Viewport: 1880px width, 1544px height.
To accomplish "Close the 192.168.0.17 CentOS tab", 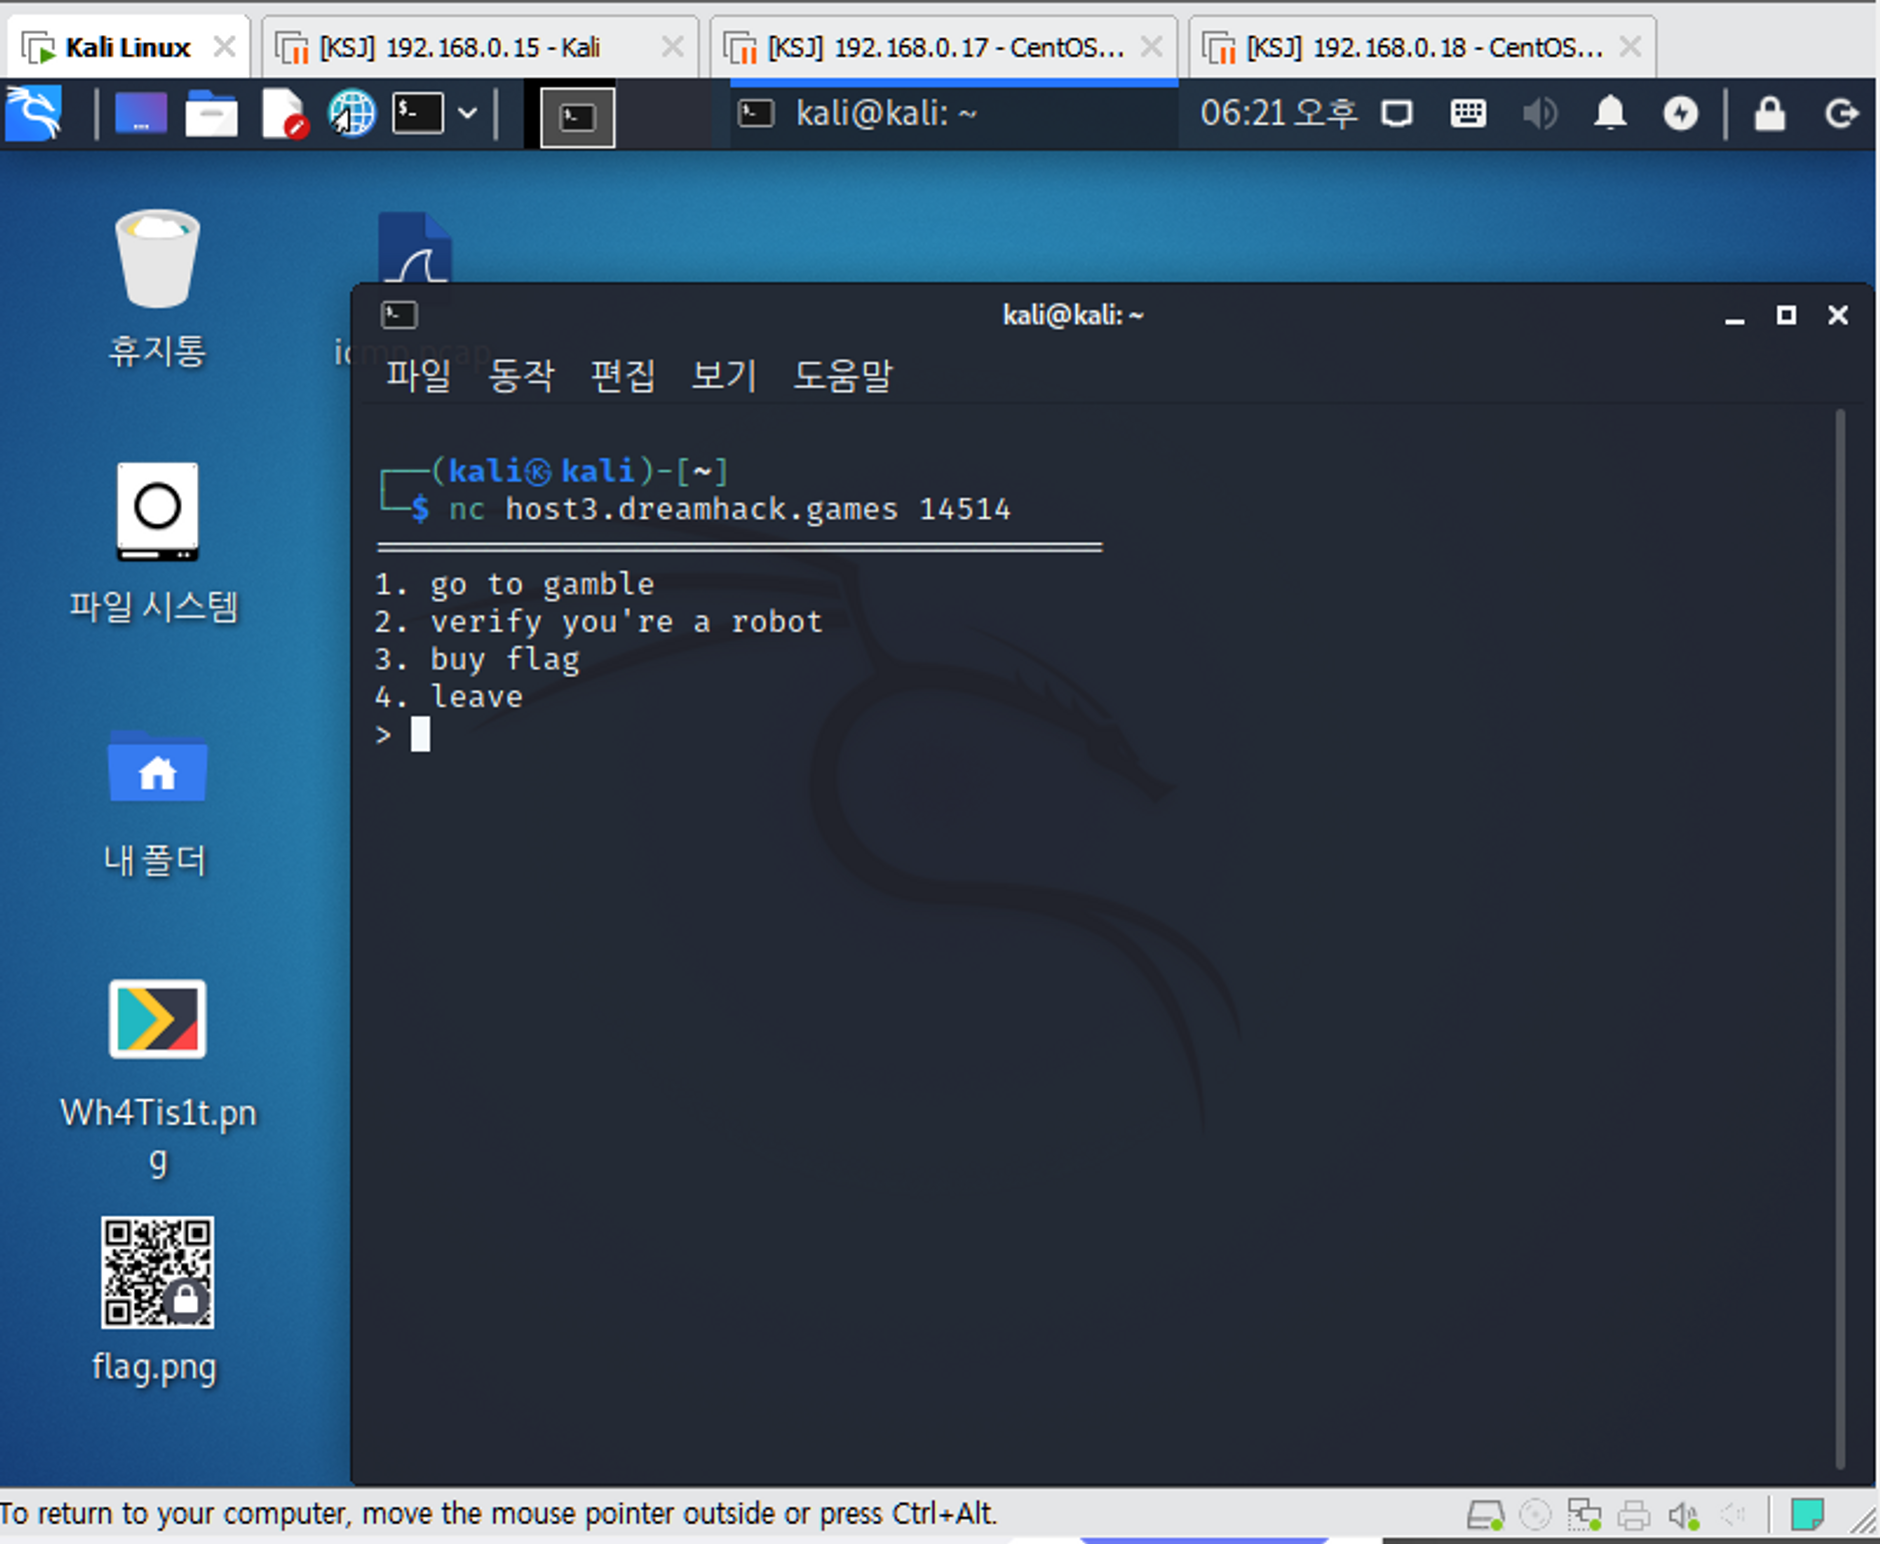I will (1152, 47).
